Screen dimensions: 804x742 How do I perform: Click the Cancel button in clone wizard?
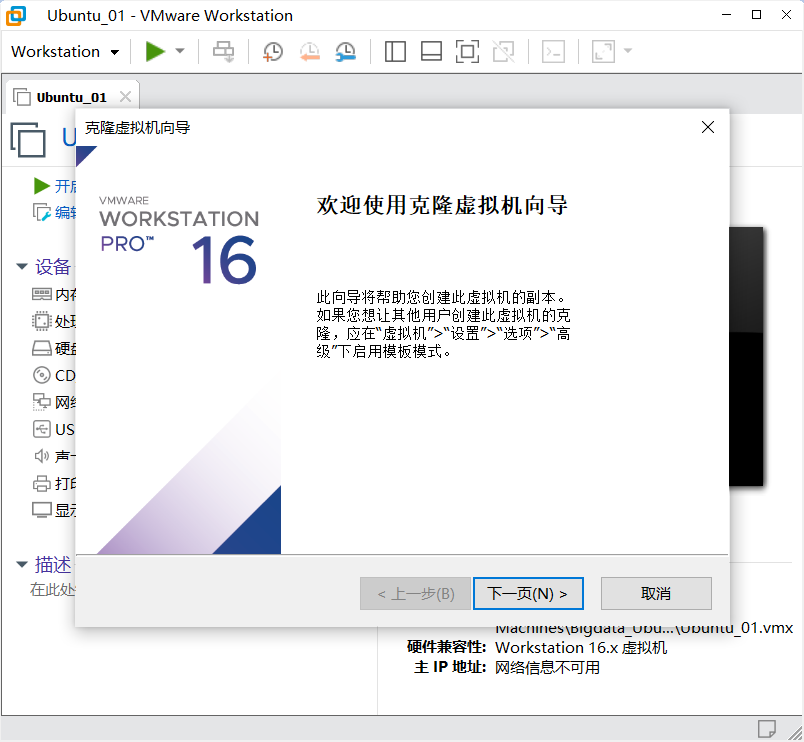[x=656, y=594]
